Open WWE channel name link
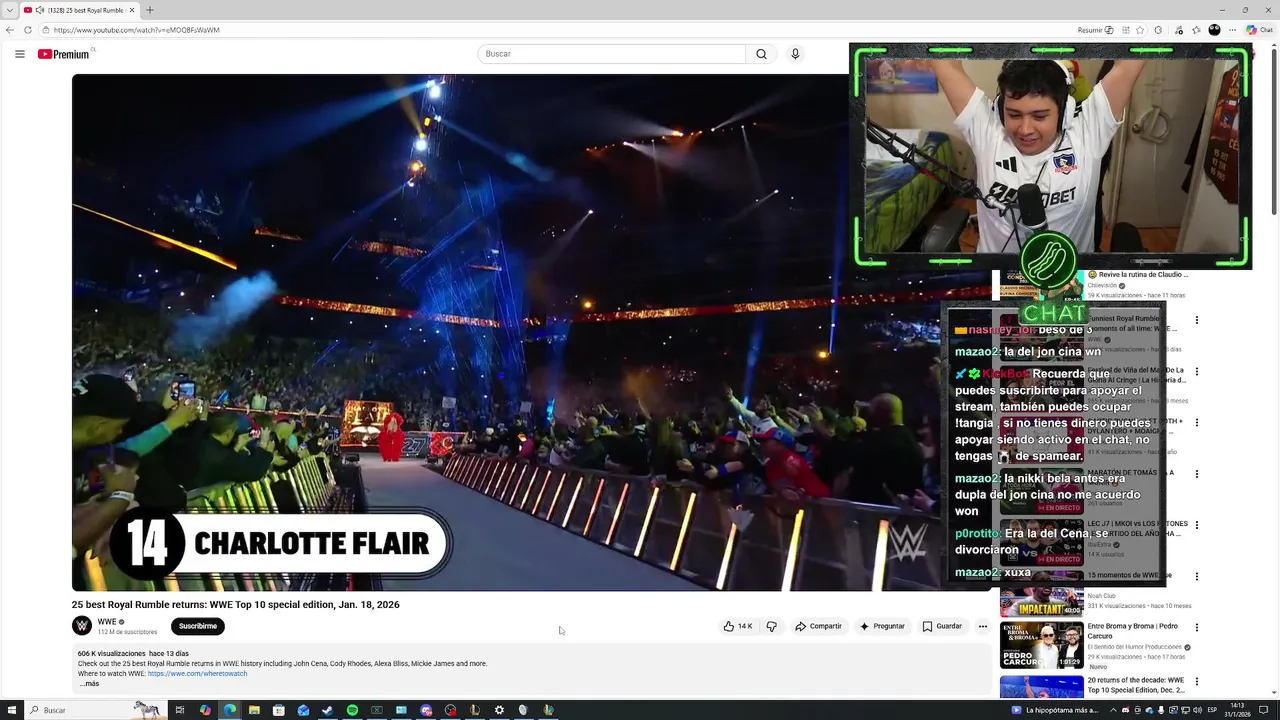The height and width of the screenshot is (720, 1280). coord(107,622)
